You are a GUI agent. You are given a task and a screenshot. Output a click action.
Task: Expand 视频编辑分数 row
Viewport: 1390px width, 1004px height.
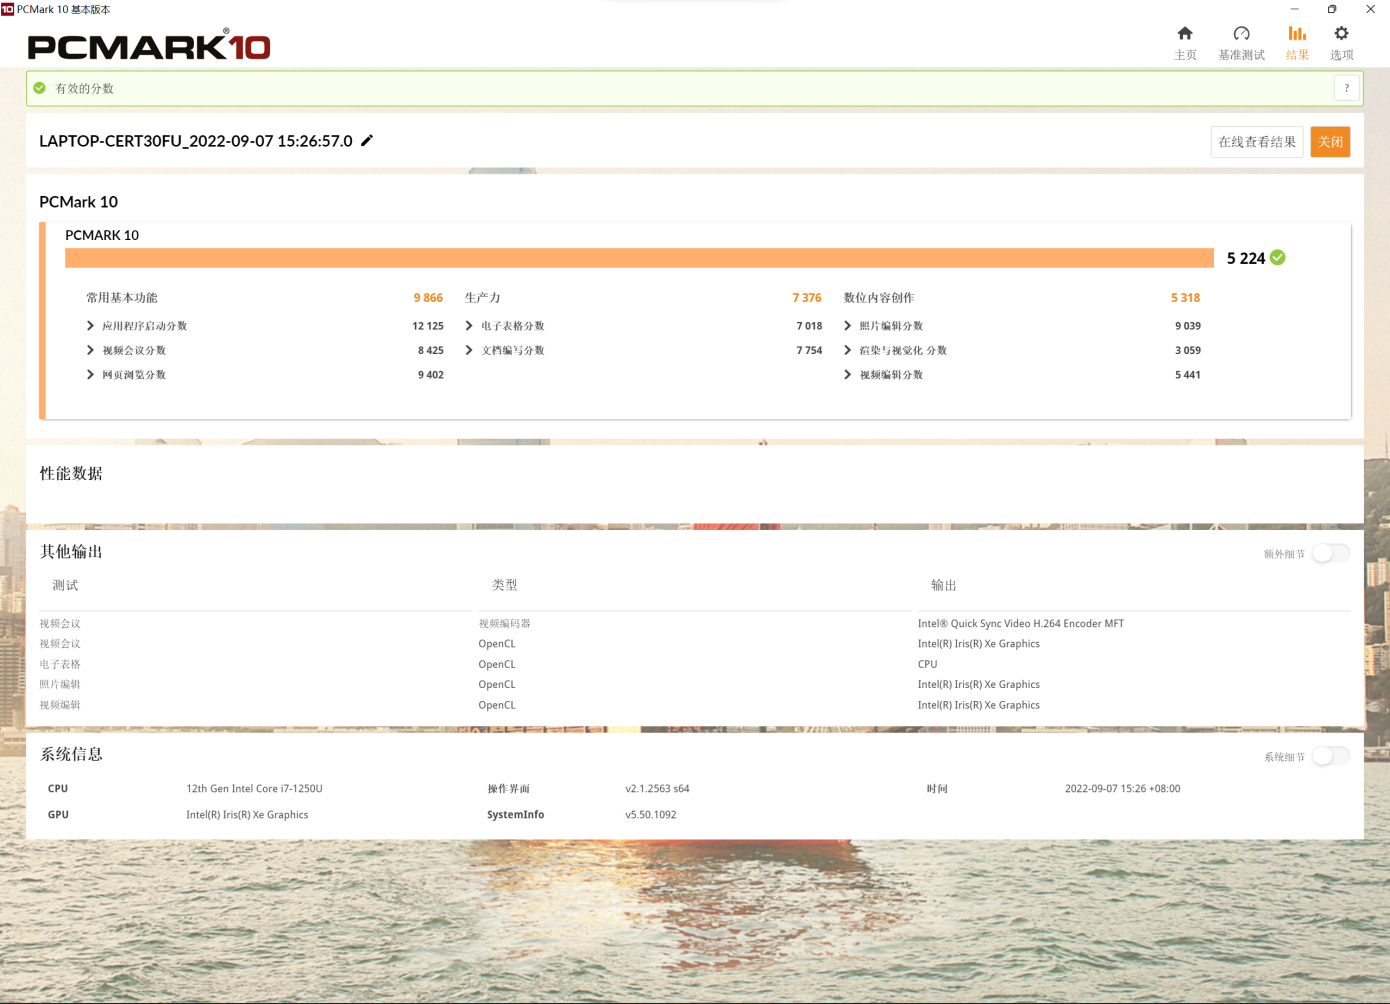pyautogui.click(x=848, y=375)
